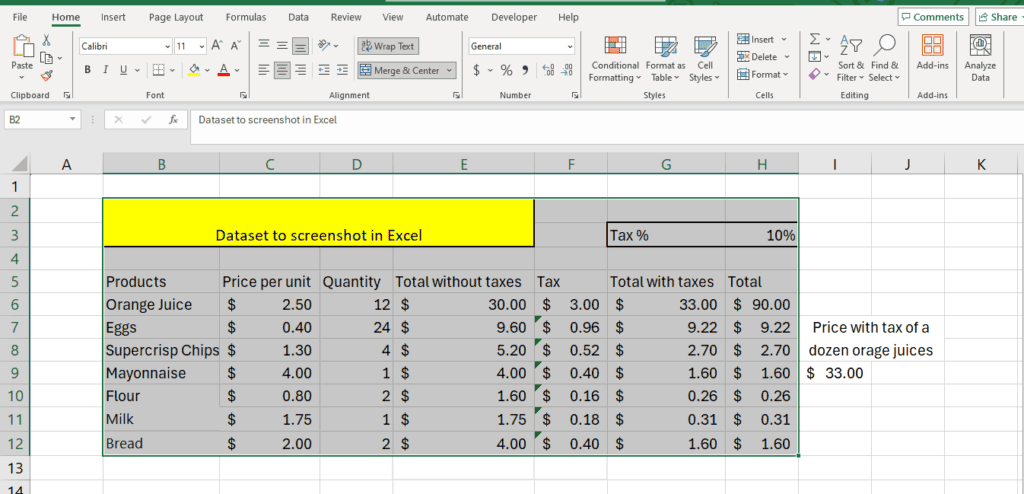Switch to the Page Layout tab
This screenshot has width=1024, height=494.
pyautogui.click(x=176, y=17)
